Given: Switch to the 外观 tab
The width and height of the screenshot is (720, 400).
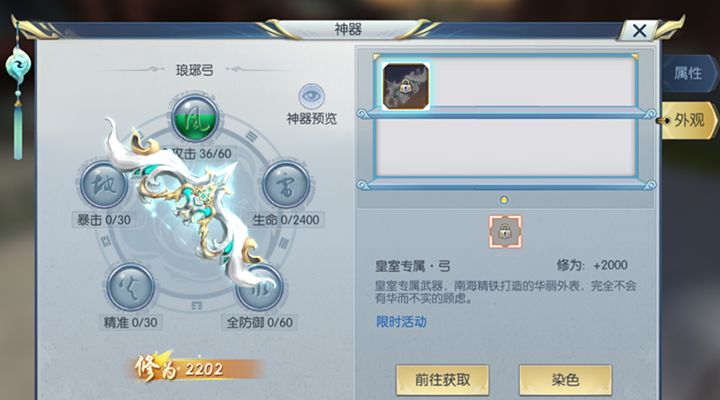Looking at the screenshot, I should click(x=689, y=121).
